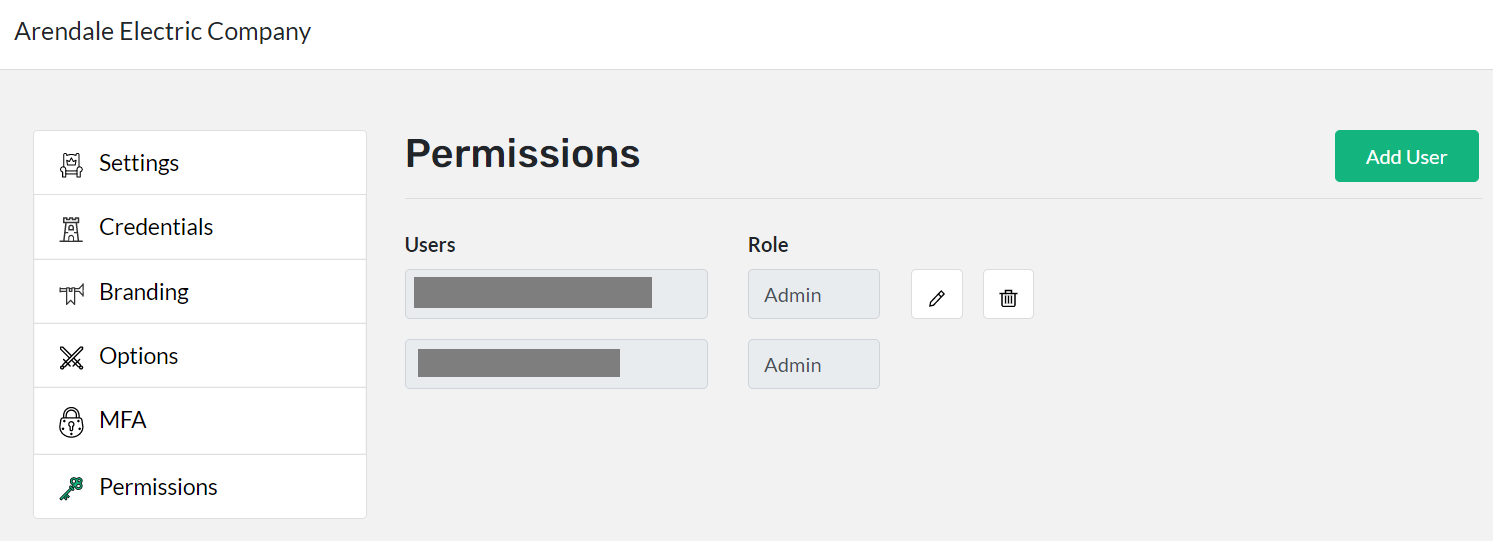Click the castle tower icon beside Credentials

[x=71, y=229]
